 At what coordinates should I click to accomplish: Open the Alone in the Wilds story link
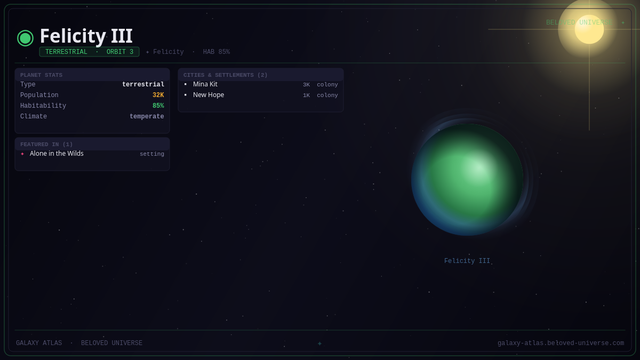click(56, 153)
